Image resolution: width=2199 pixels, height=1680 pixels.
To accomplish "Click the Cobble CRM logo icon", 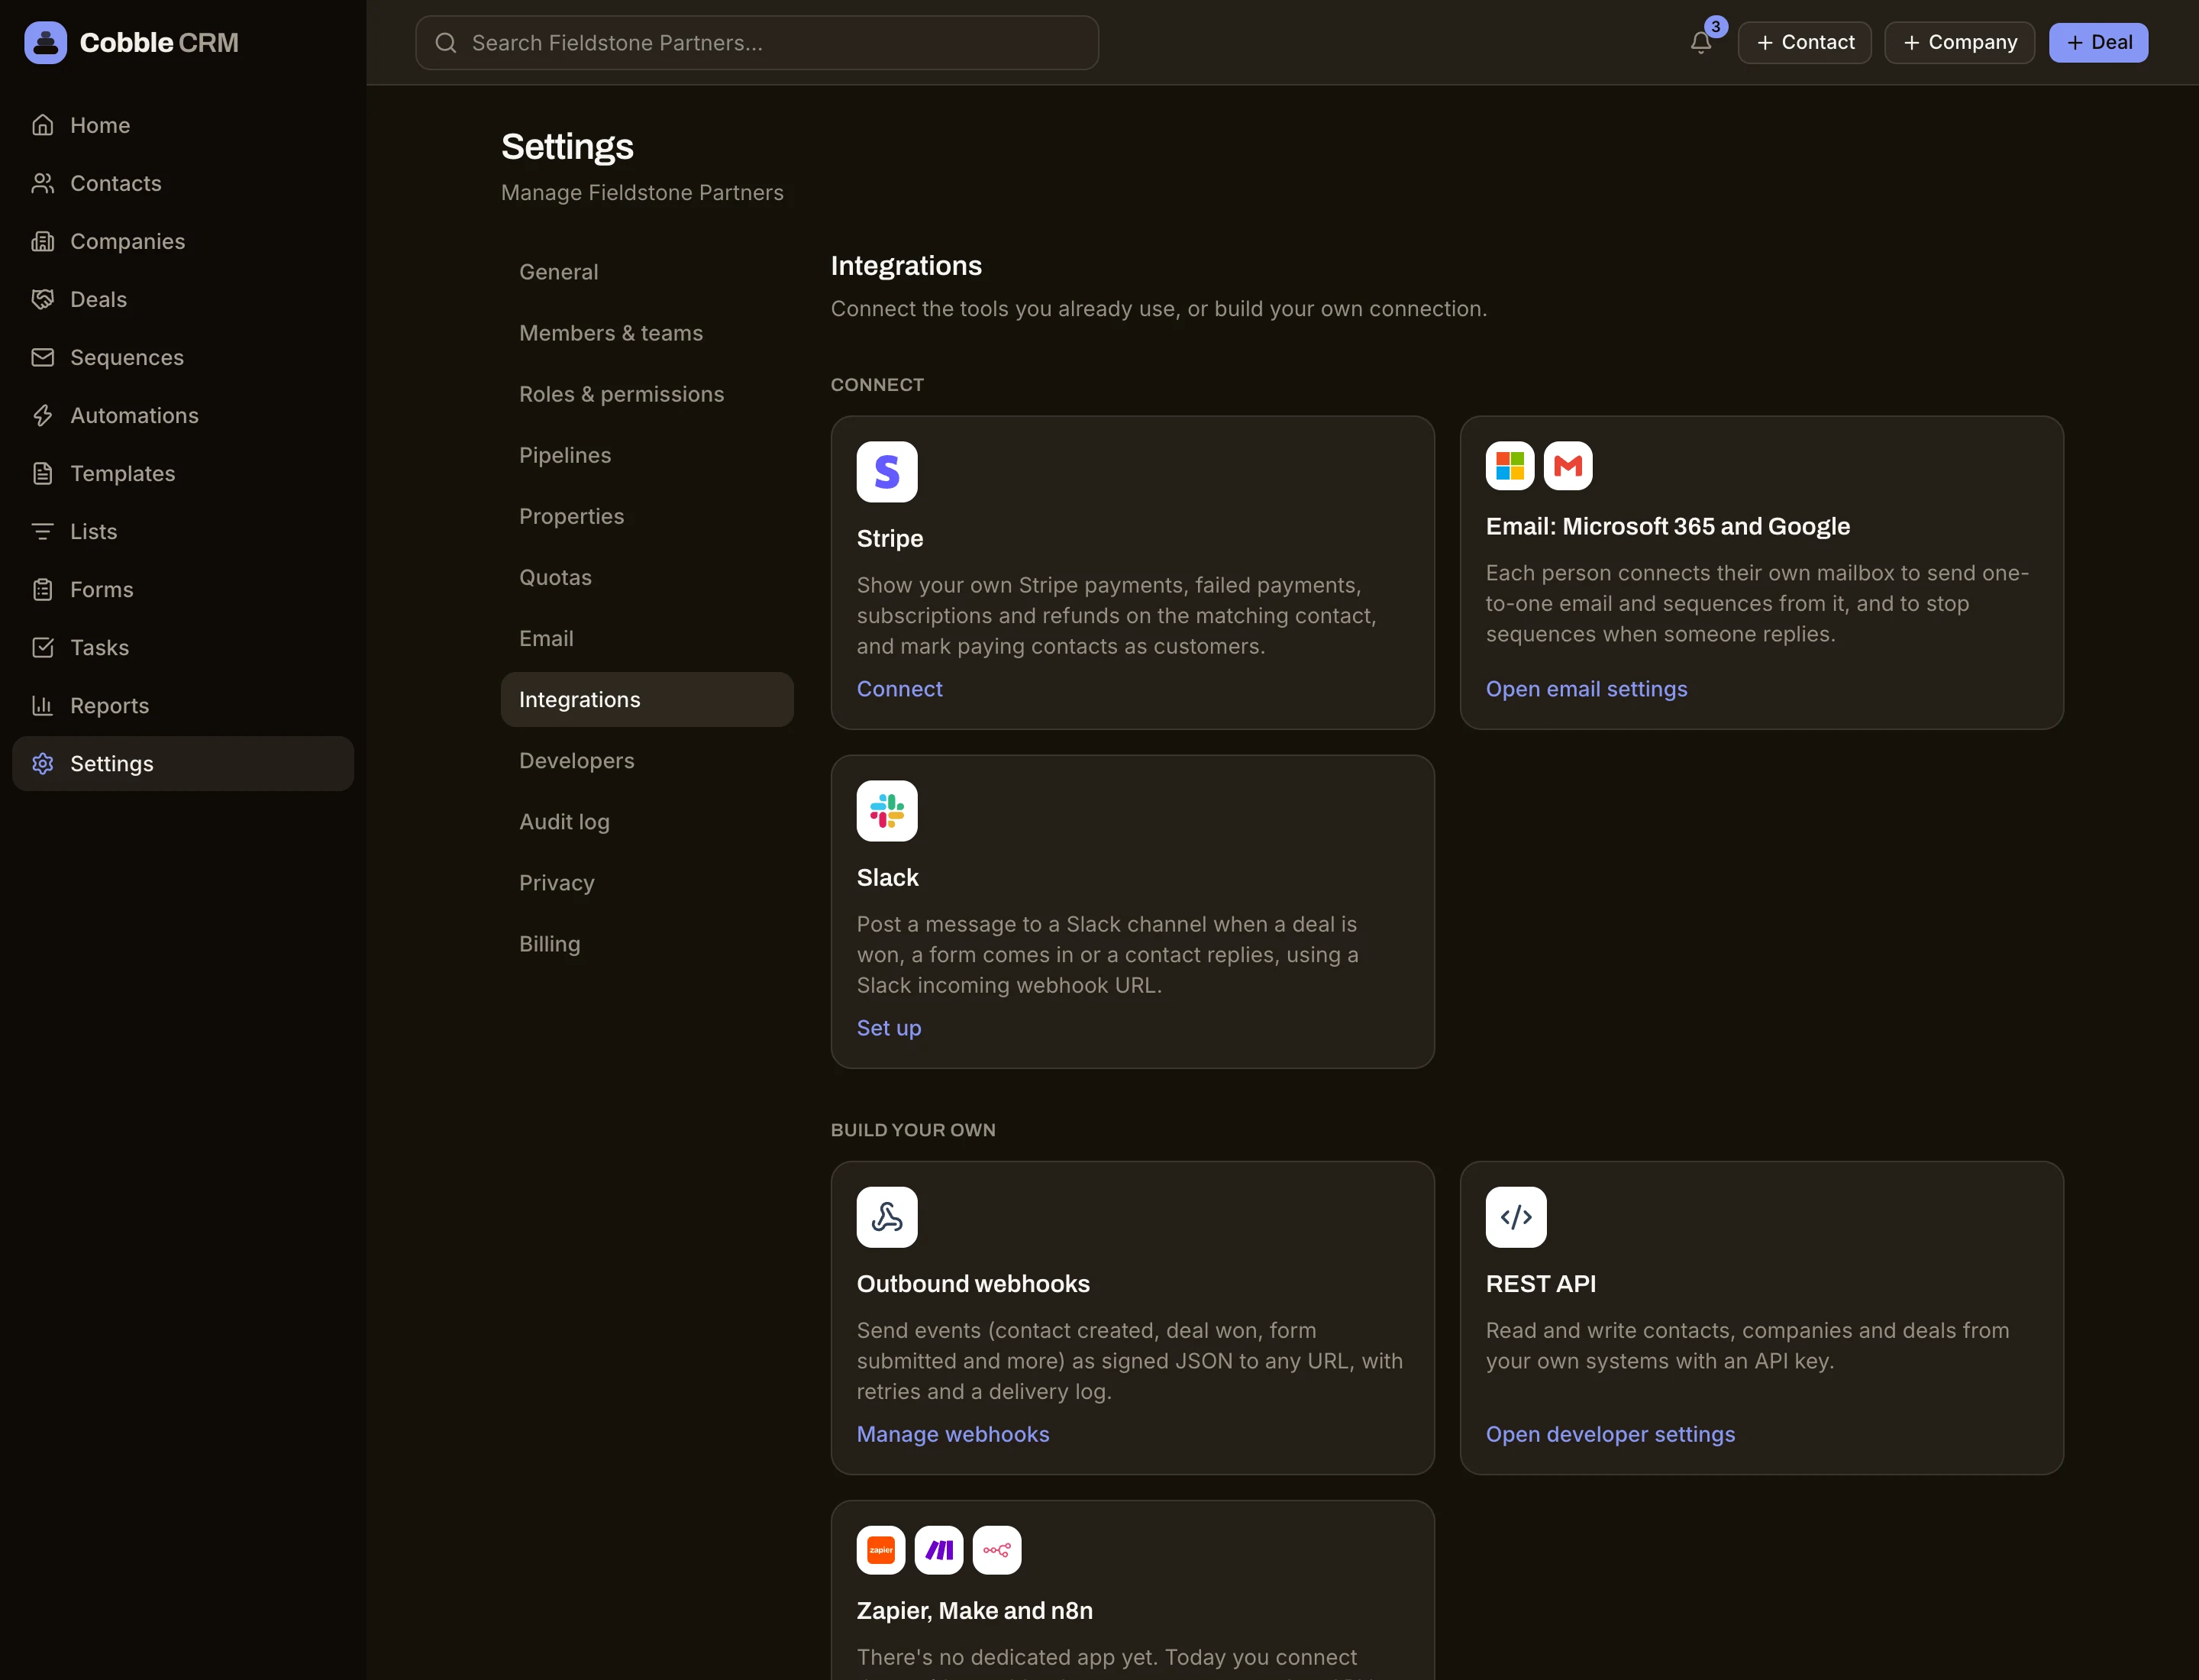I will point(45,43).
